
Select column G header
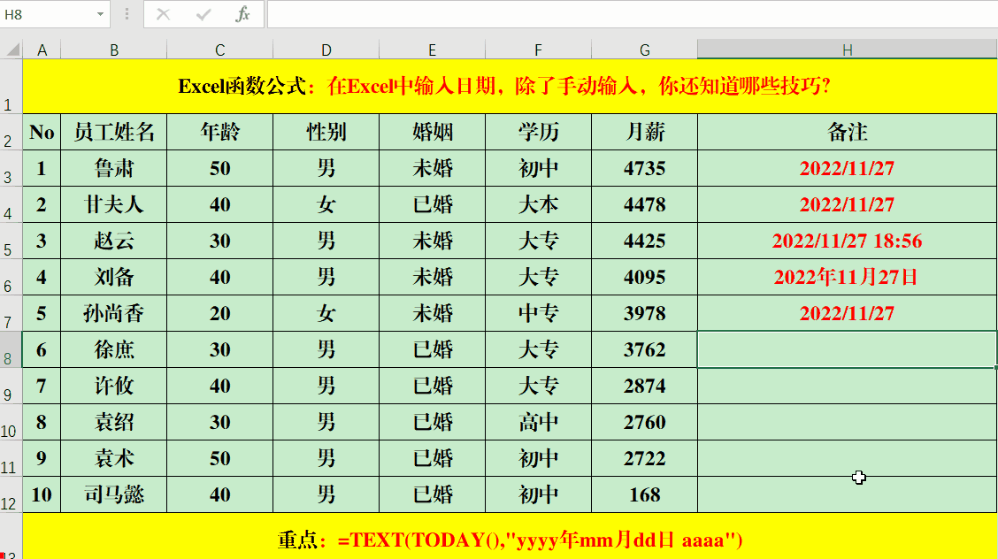(645, 50)
